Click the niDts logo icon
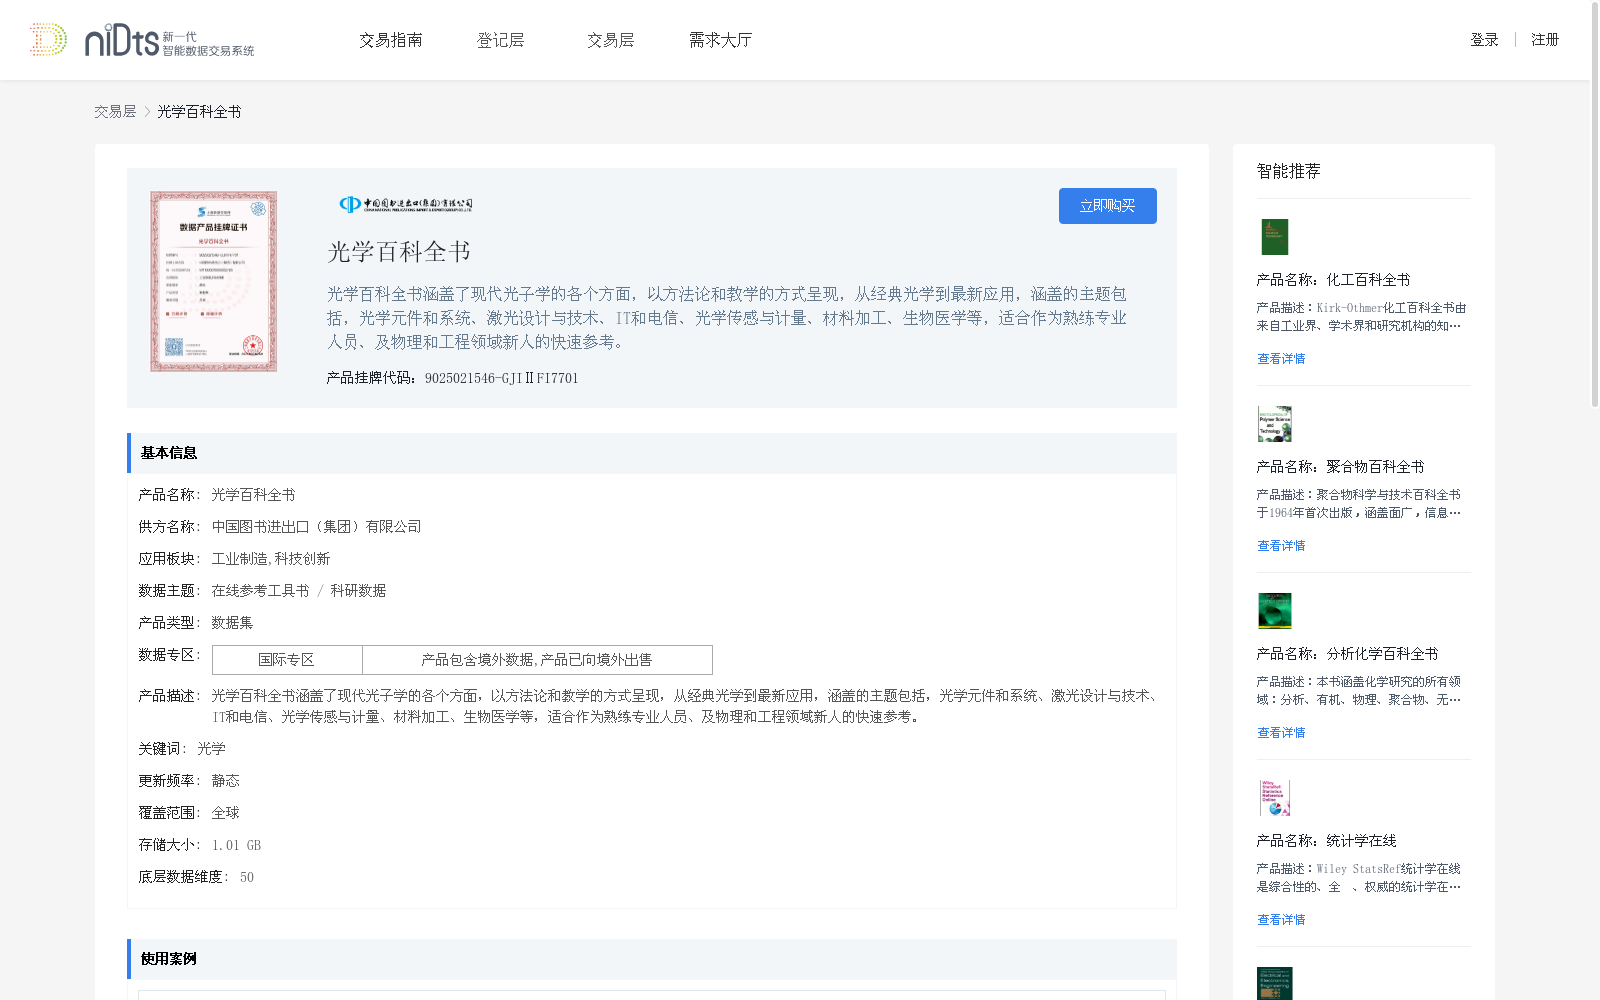 141,40
